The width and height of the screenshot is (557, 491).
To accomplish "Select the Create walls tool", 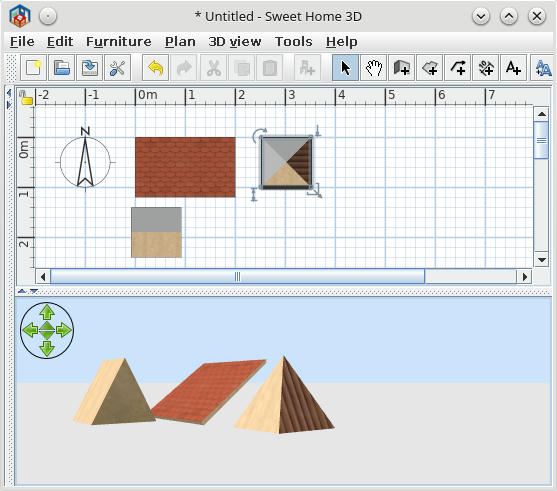I will 401,68.
